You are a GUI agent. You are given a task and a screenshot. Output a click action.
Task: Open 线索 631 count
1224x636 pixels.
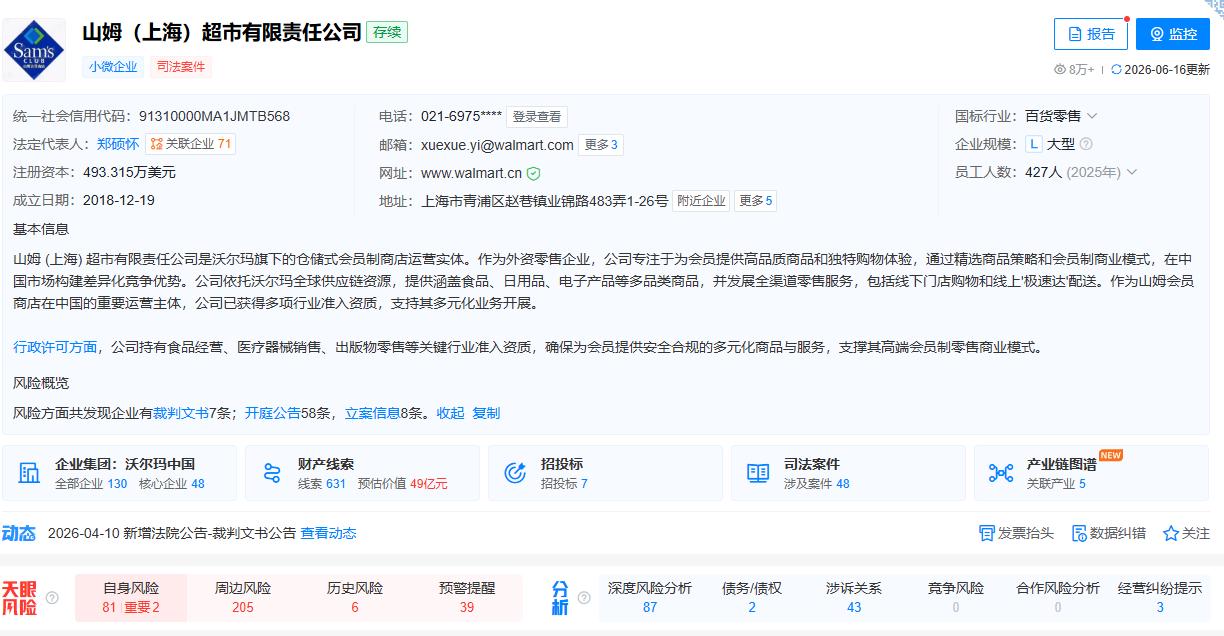tap(322, 484)
